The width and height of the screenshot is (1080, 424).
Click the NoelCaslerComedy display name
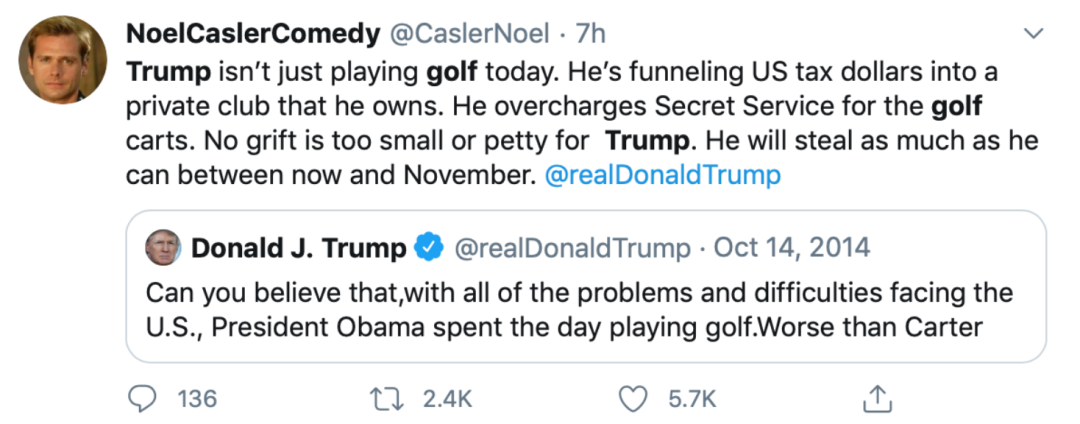point(252,33)
